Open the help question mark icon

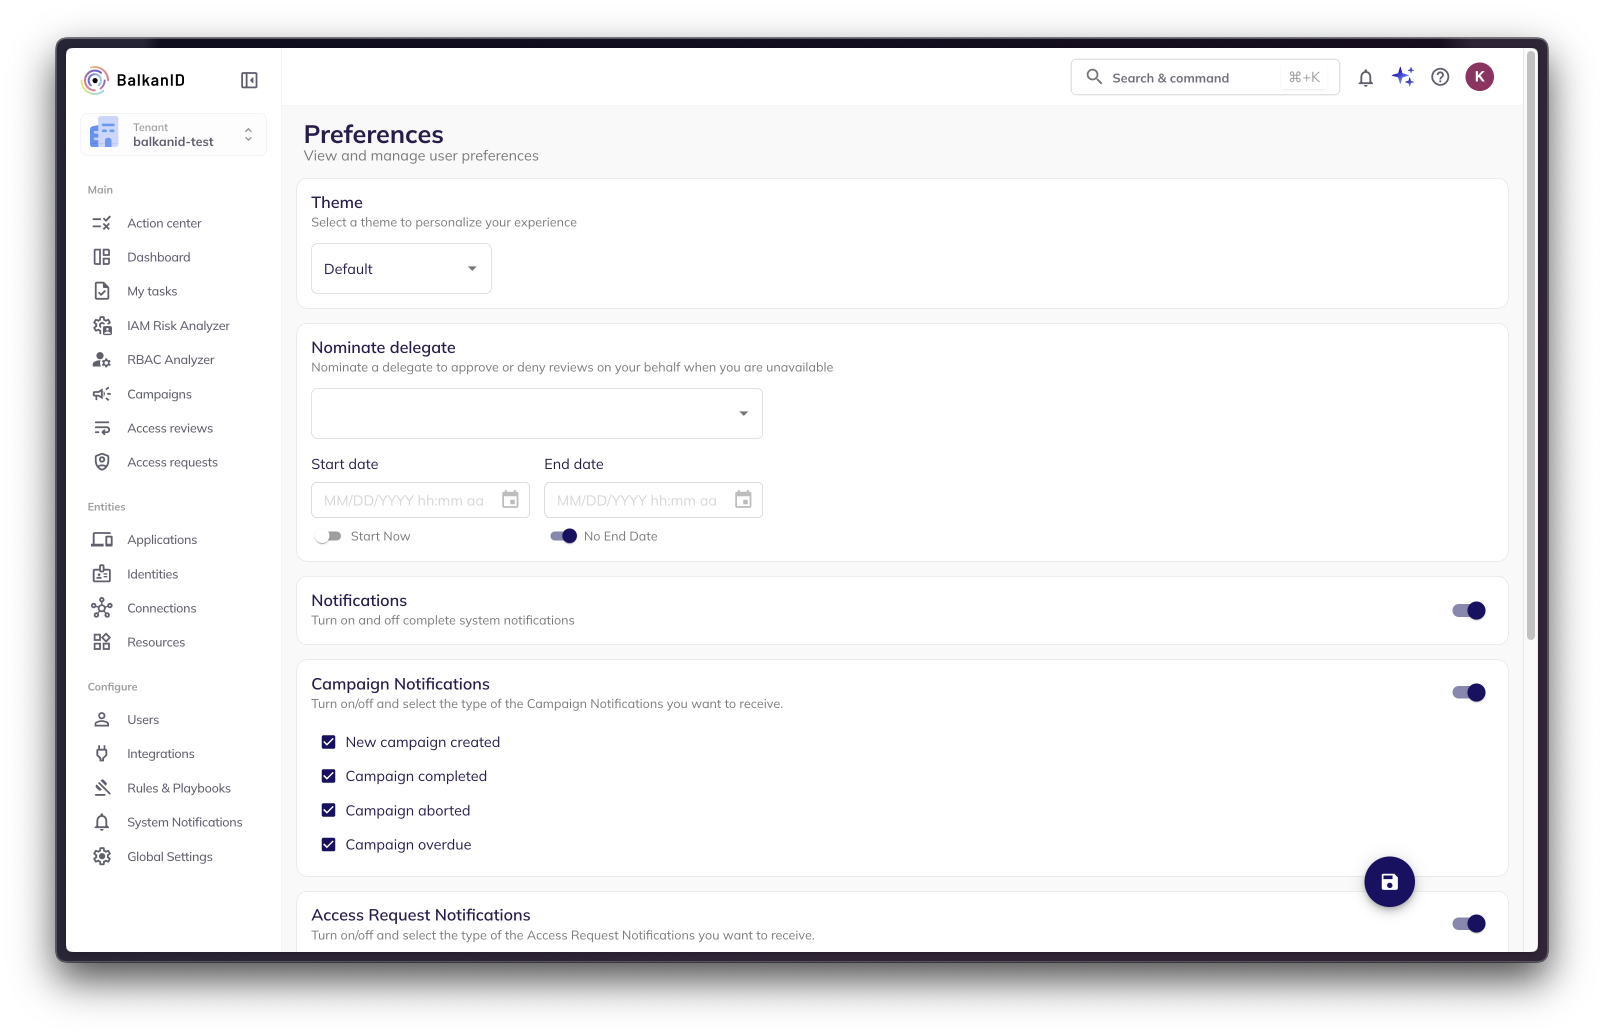point(1440,77)
